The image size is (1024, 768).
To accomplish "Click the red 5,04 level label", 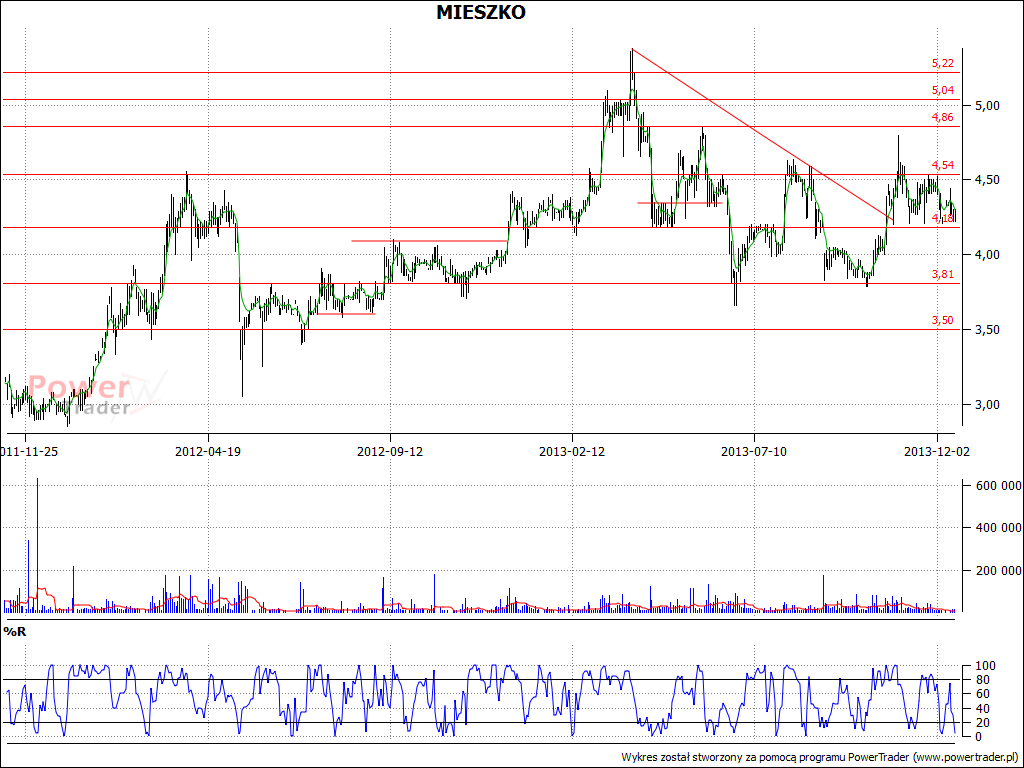I will (942, 90).
